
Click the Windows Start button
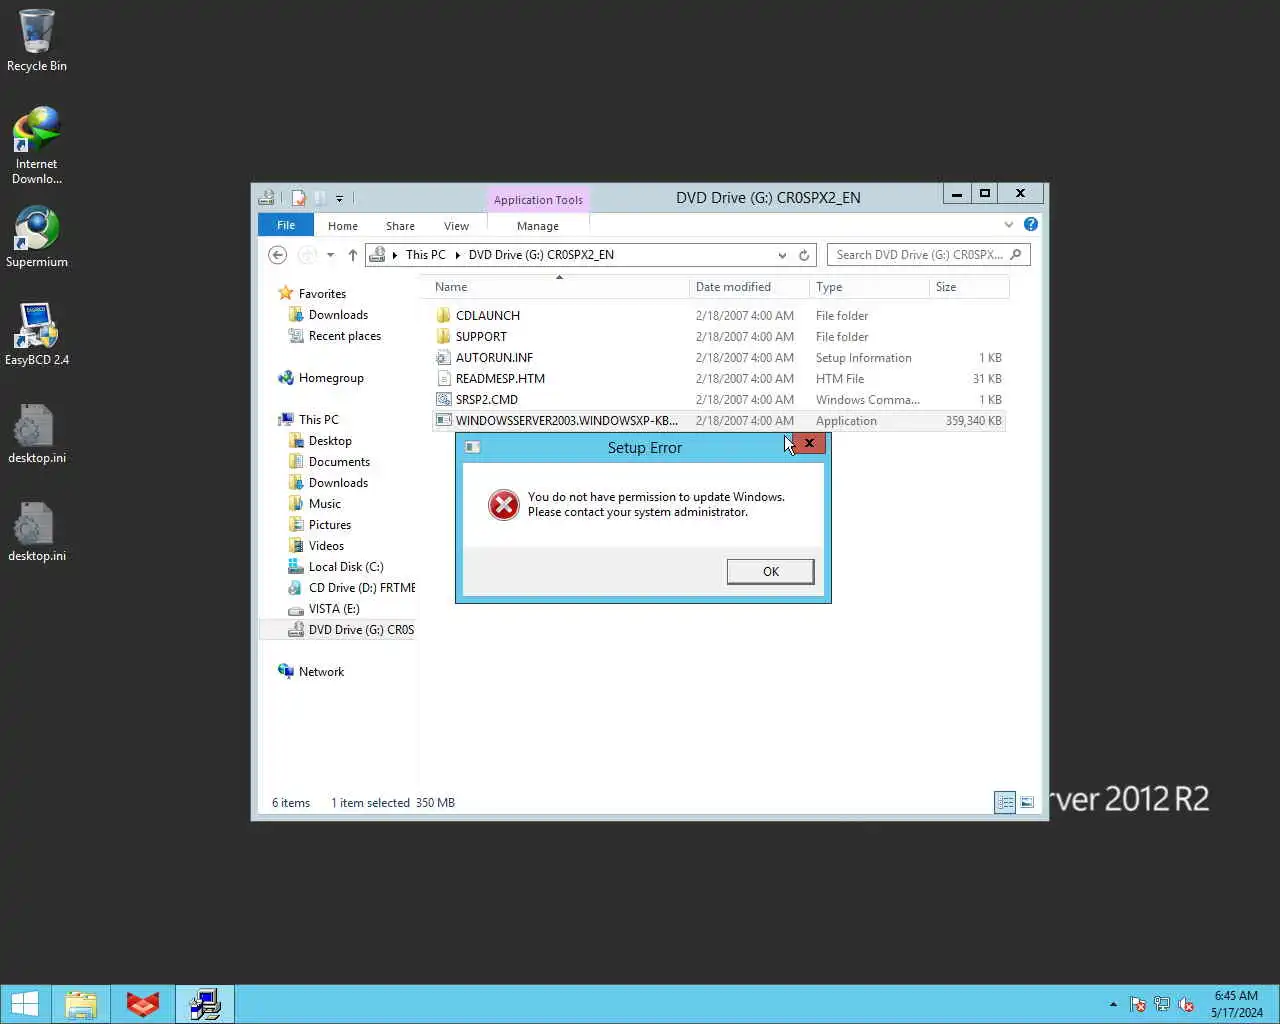point(24,1004)
